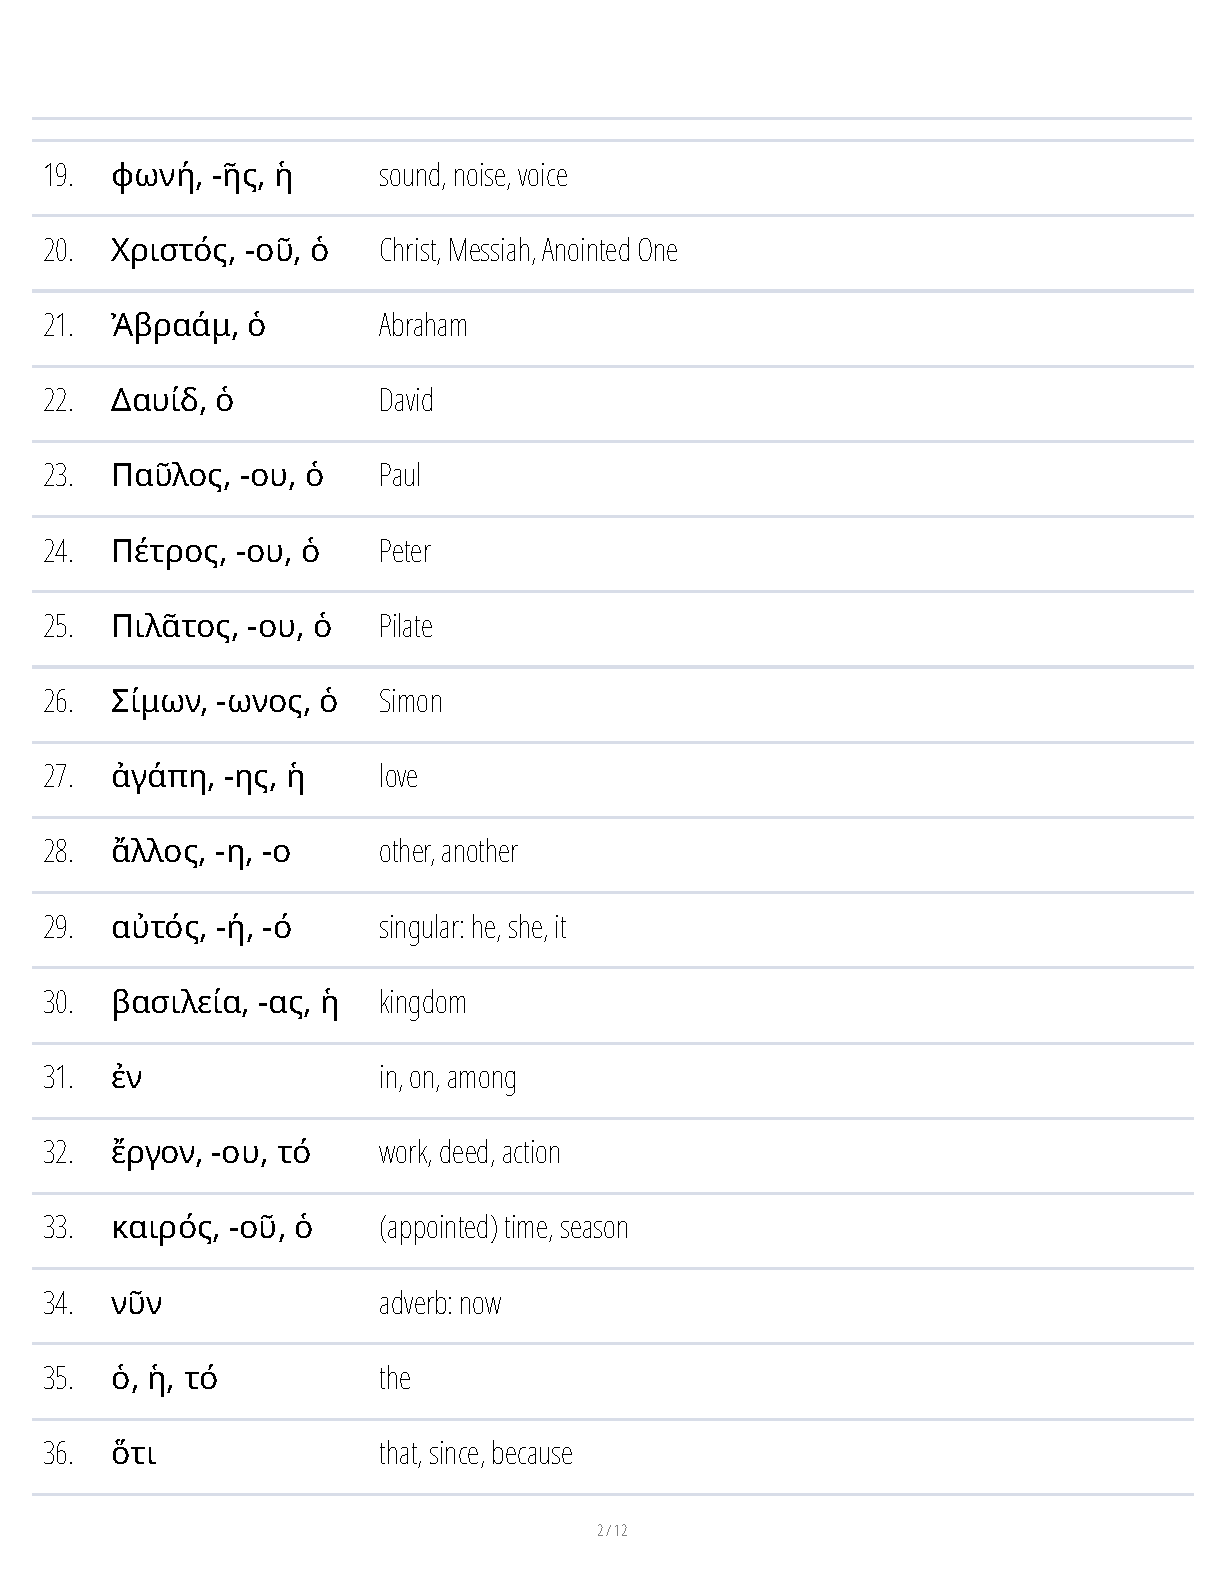This screenshot has height=1584, width=1224.
Task: Click the definition 'Abraham'
Action: click(423, 326)
